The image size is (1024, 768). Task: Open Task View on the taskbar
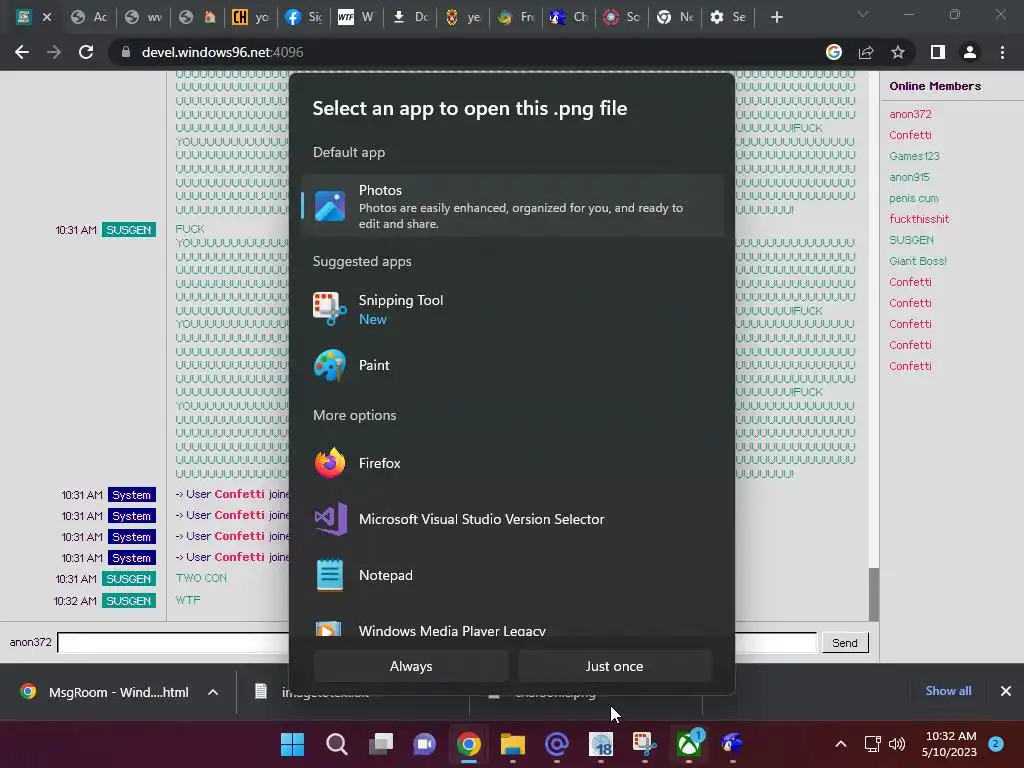381,744
